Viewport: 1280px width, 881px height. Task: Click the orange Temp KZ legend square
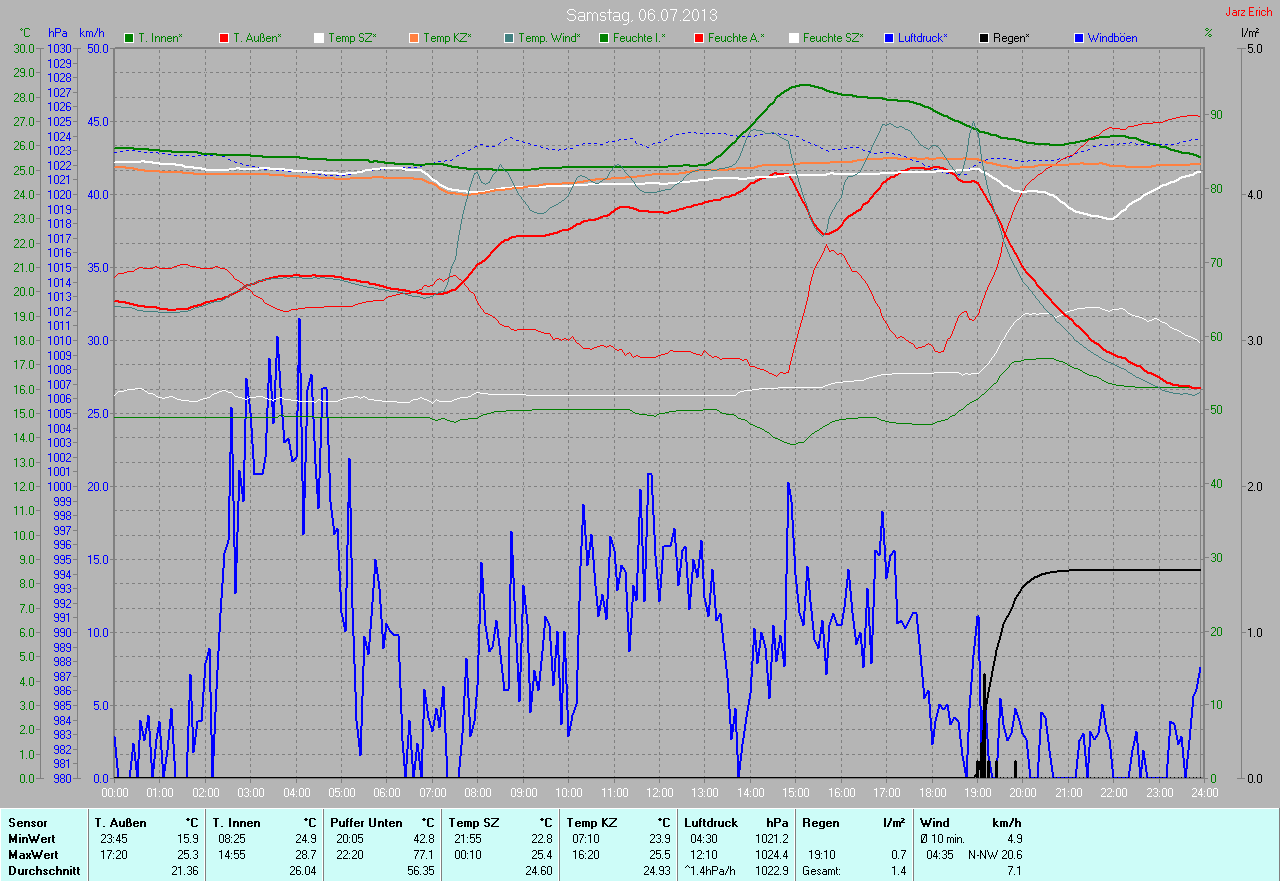pos(414,38)
